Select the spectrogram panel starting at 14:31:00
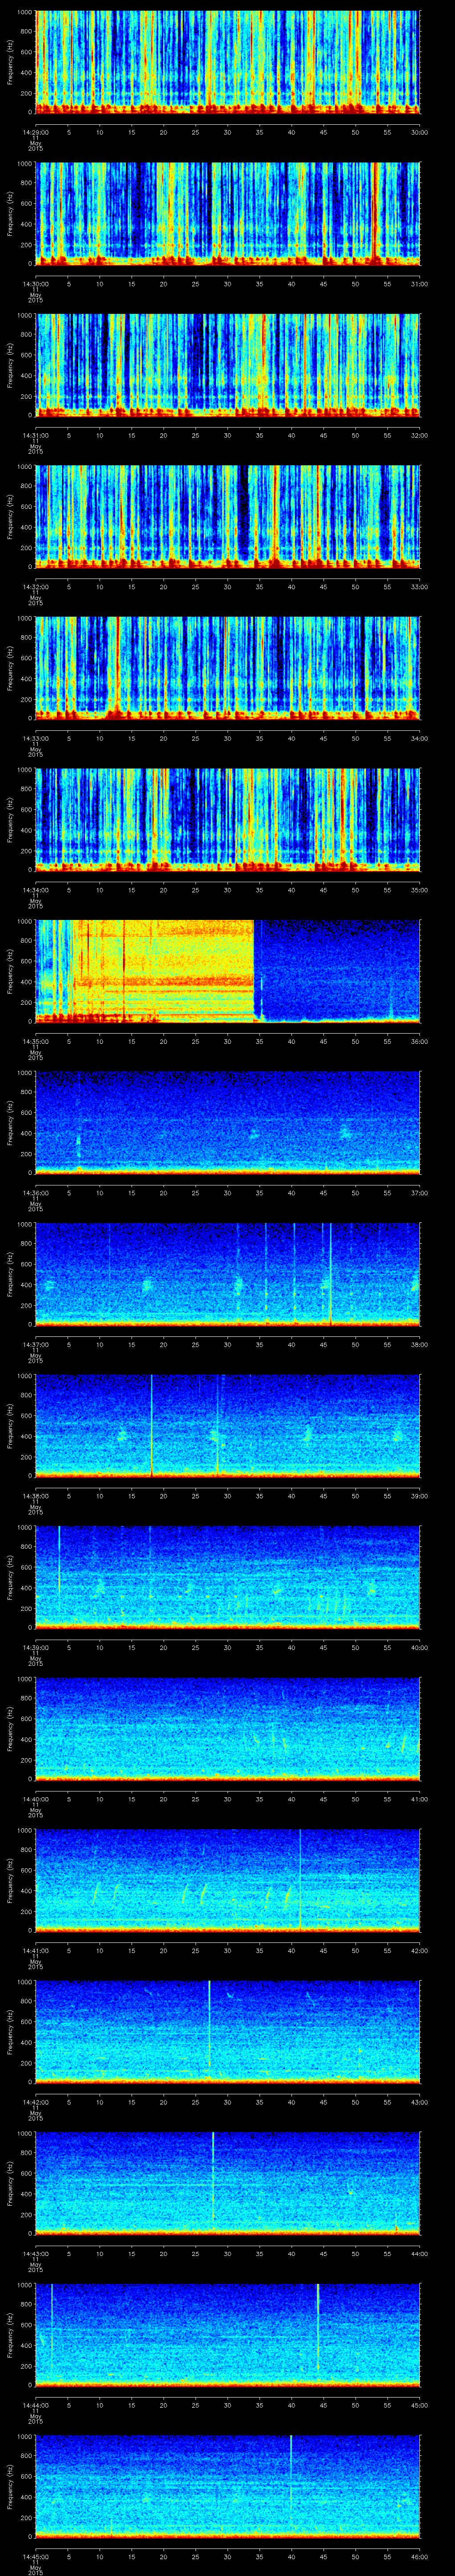The height and width of the screenshot is (2576, 455). click(x=228, y=365)
